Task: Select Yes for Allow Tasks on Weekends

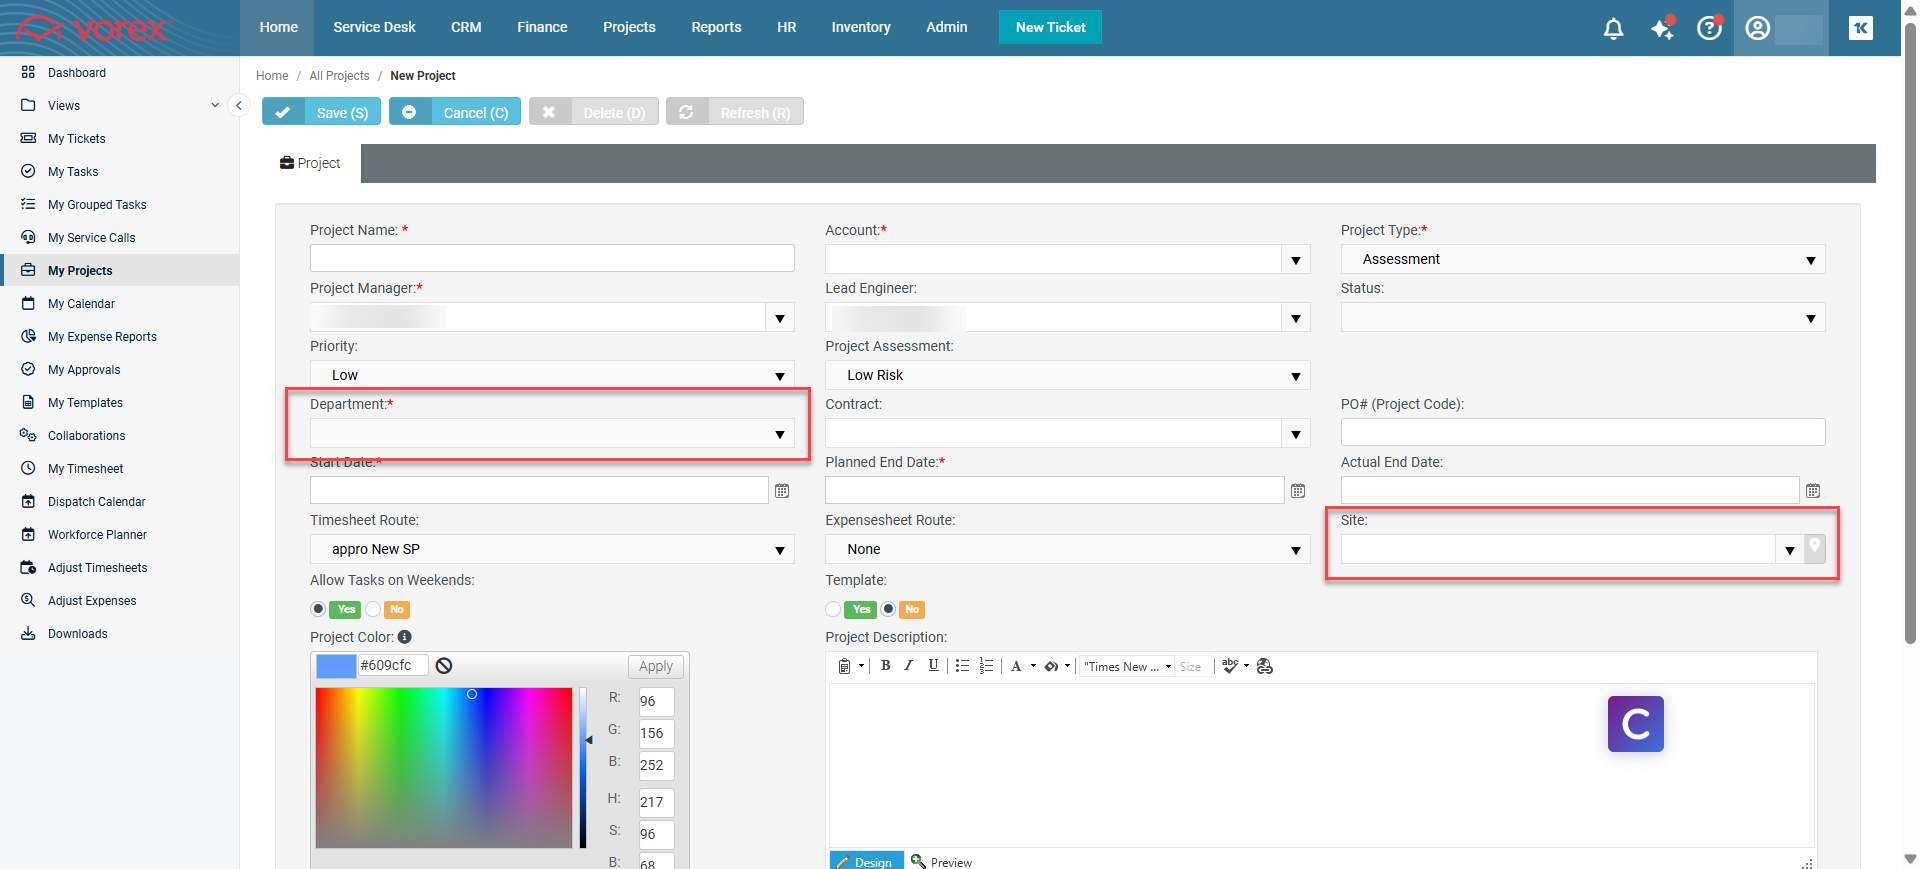Action: click(x=318, y=609)
